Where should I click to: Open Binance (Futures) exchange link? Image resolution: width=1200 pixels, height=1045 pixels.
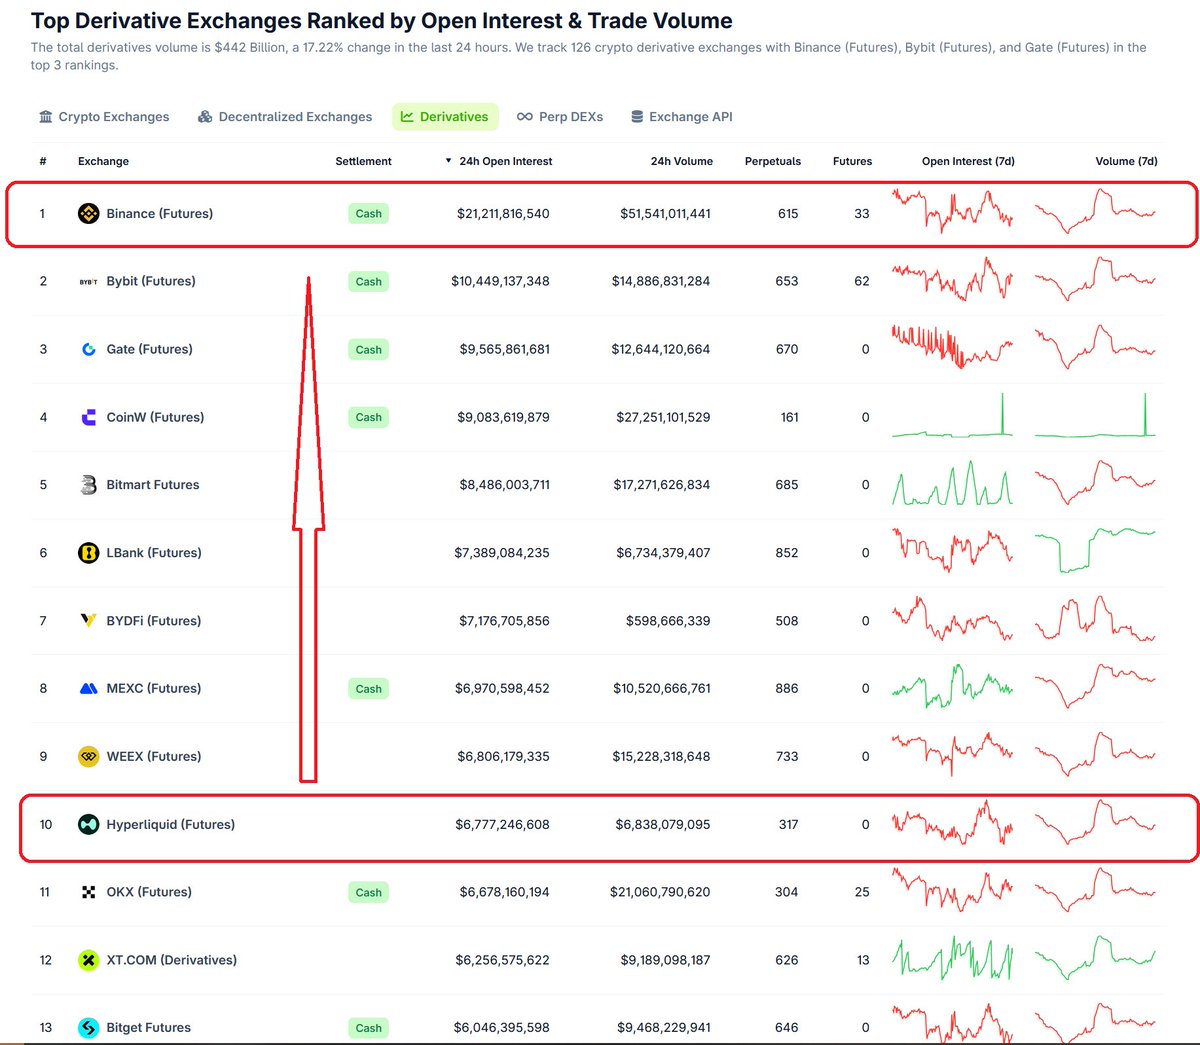160,213
